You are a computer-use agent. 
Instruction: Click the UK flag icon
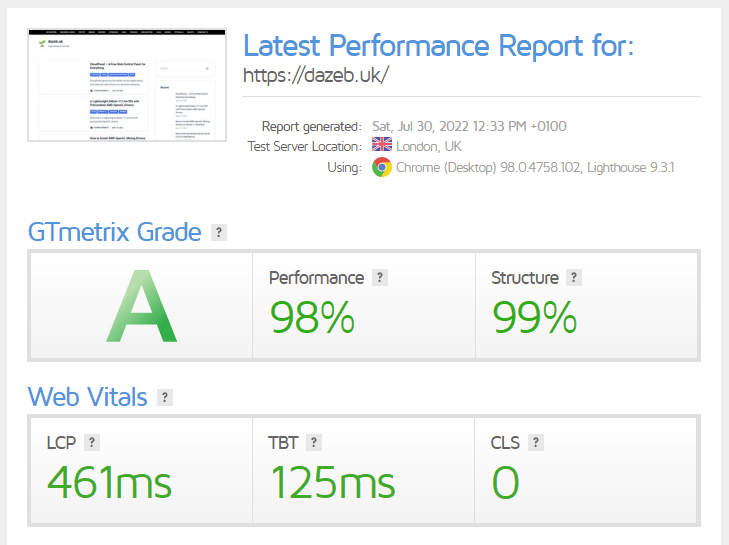click(x=382, y=145)
